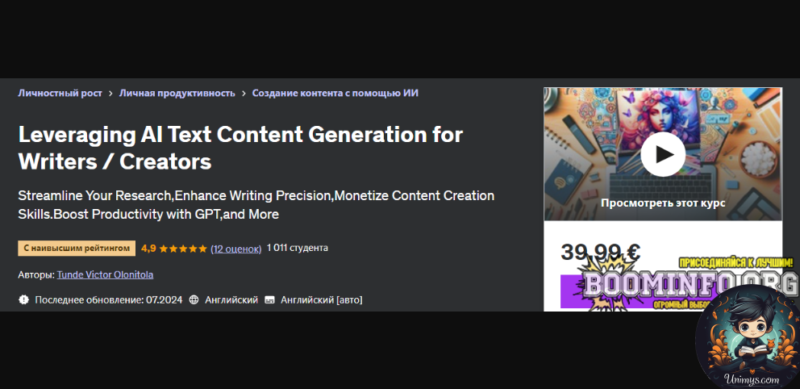Viewport: 800px width, 389px height.
Task: Click the closed captions icon
Action: pyautogui.click(x=269, y=300)
